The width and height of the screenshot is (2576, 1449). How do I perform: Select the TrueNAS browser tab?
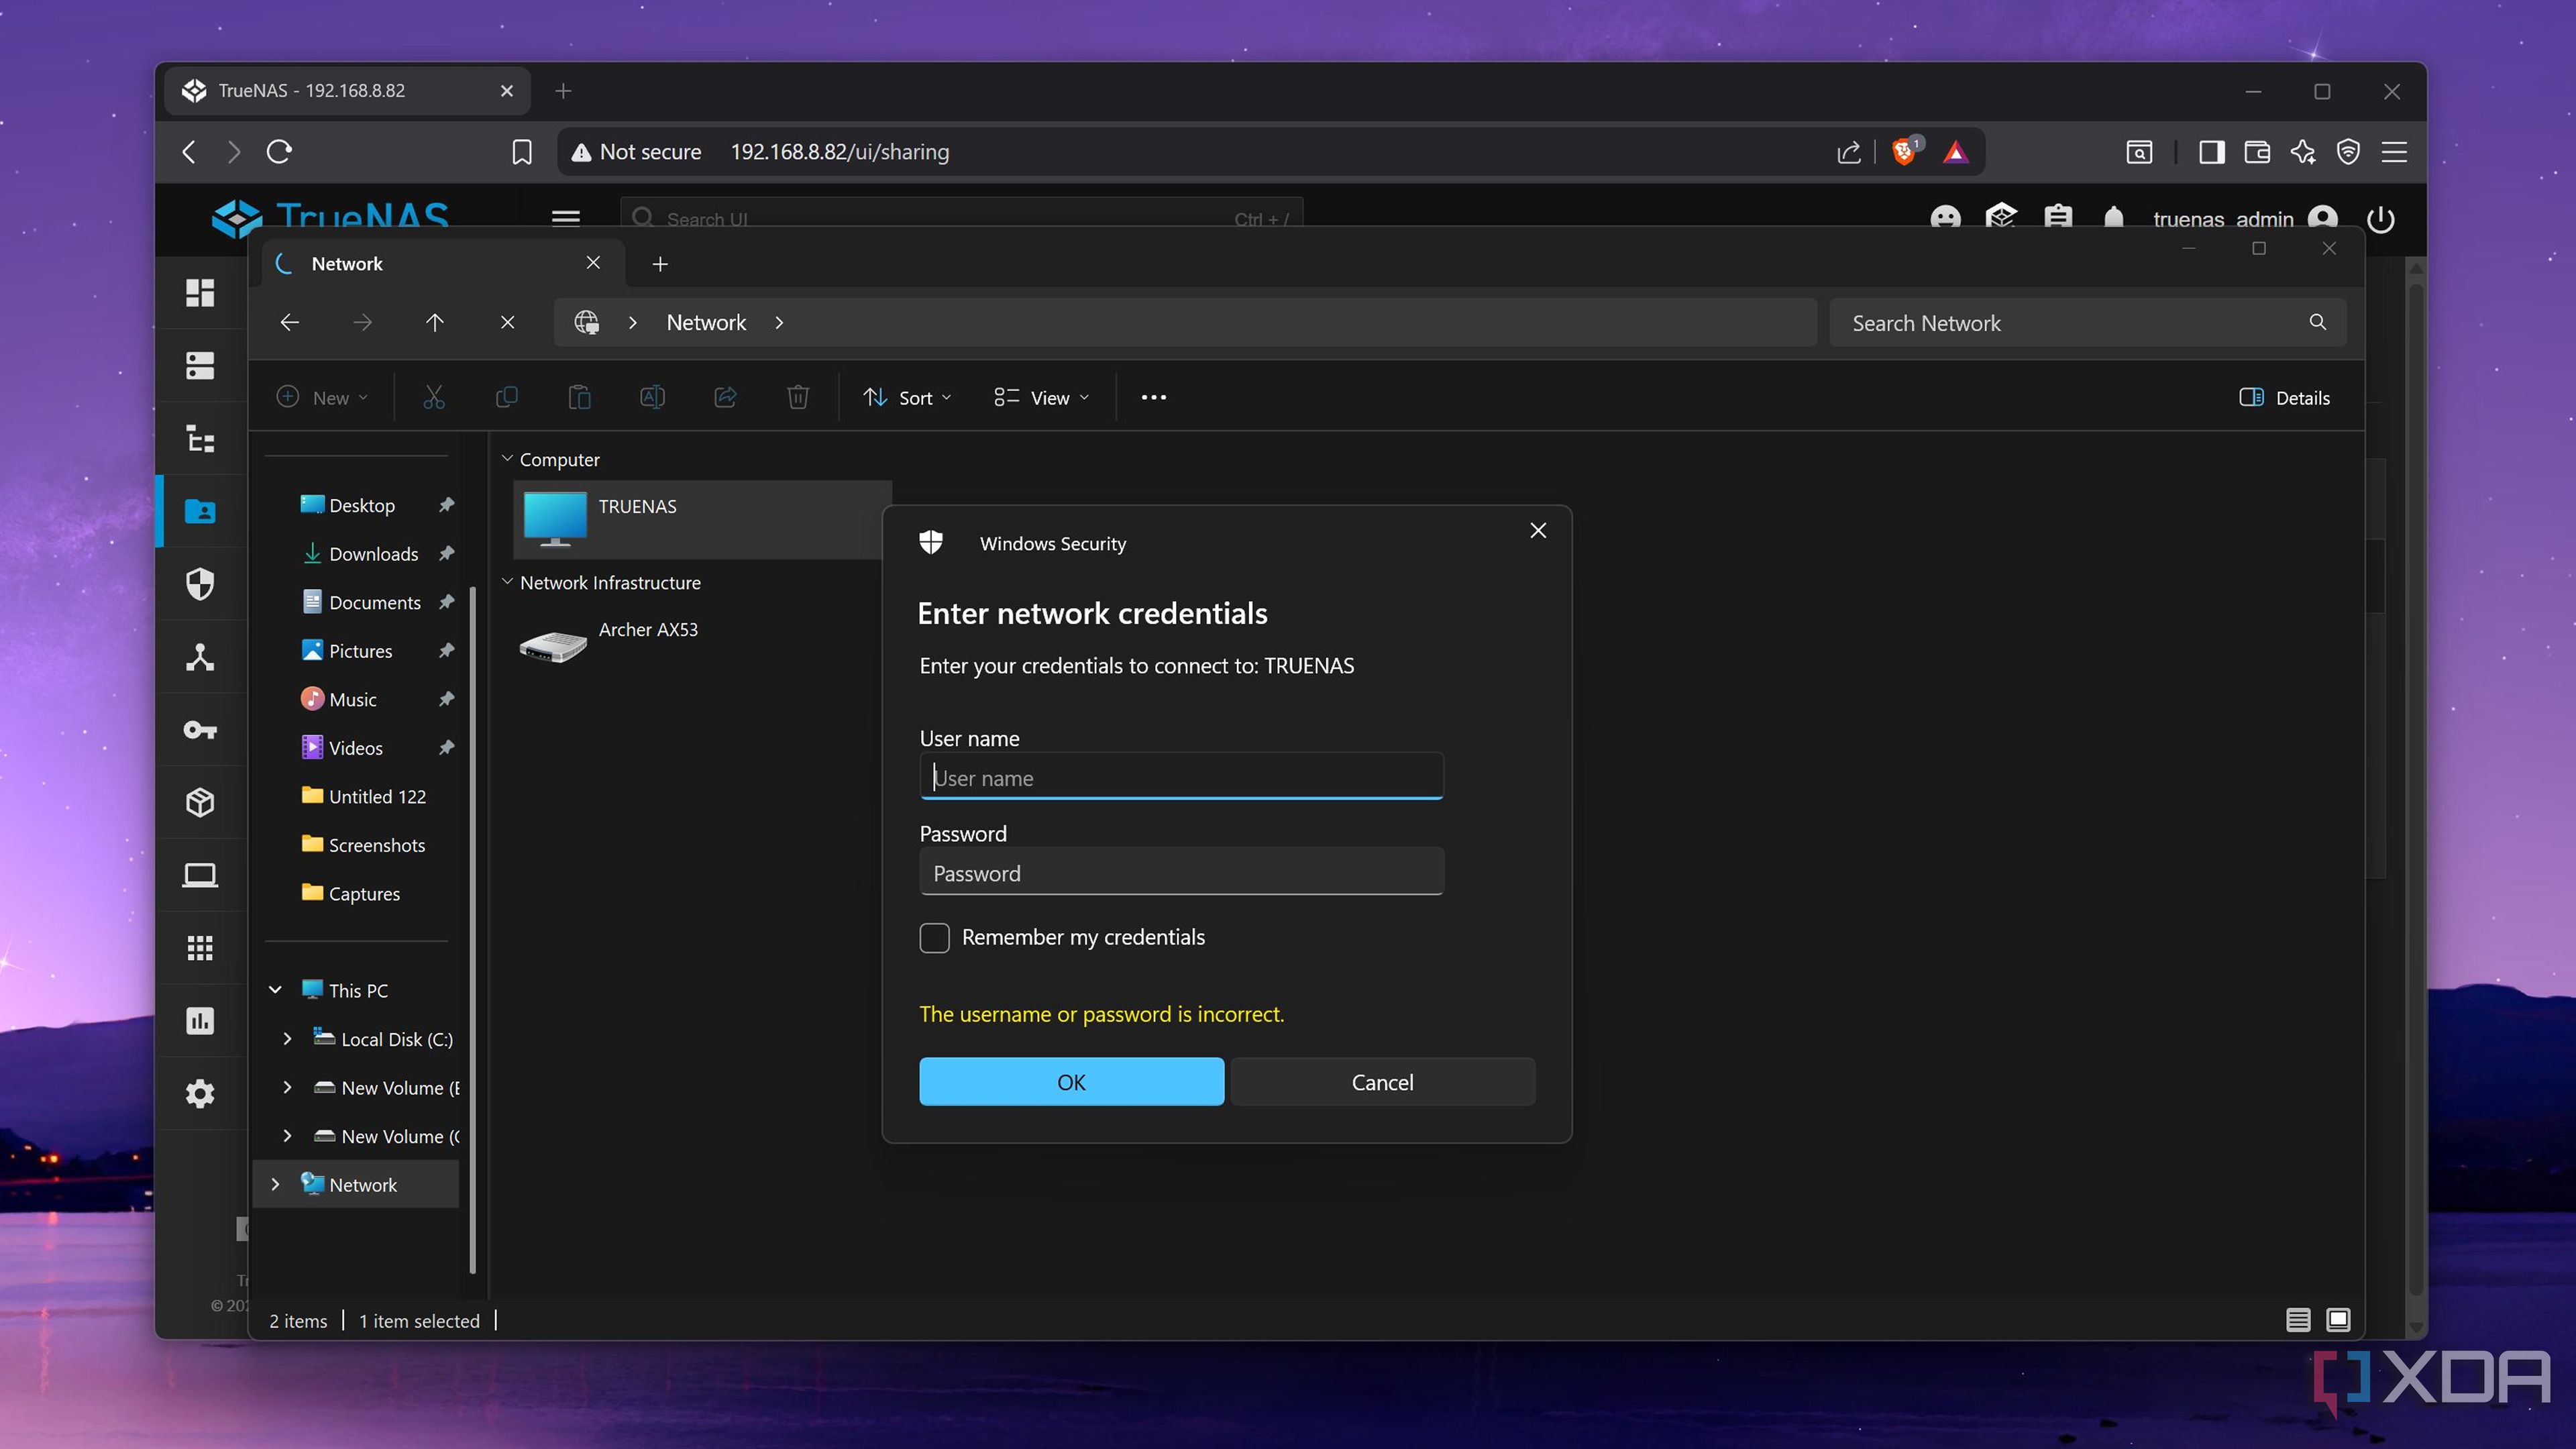tap(347, 91)
